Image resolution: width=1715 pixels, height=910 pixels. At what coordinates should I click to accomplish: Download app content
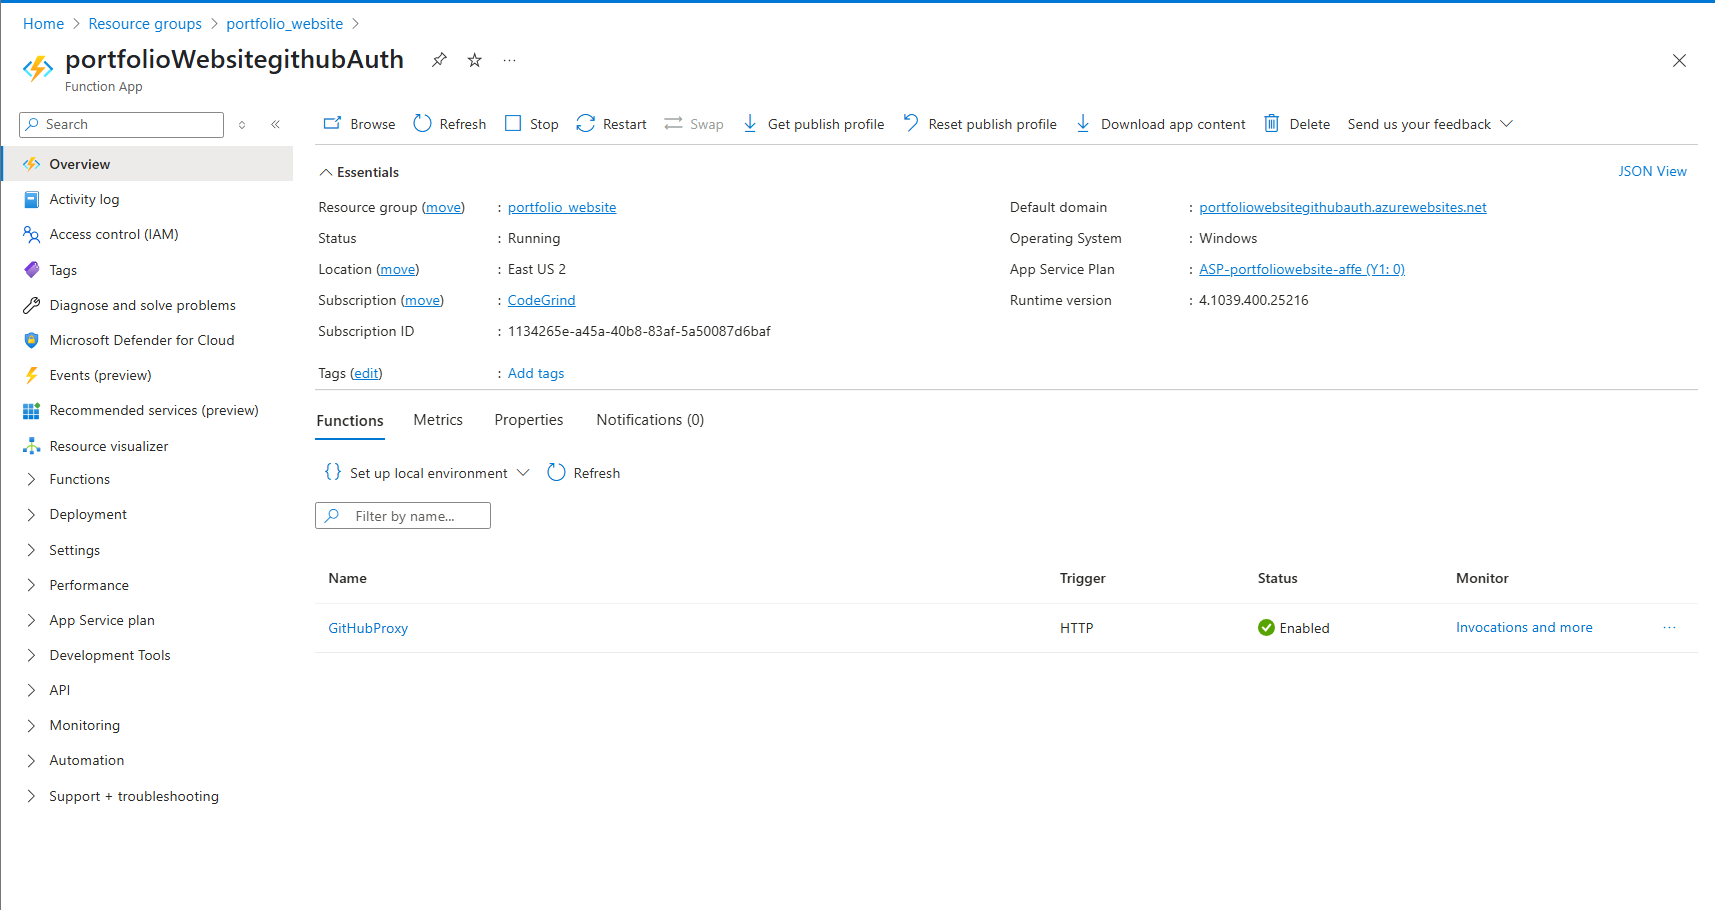pos(1161,124)
